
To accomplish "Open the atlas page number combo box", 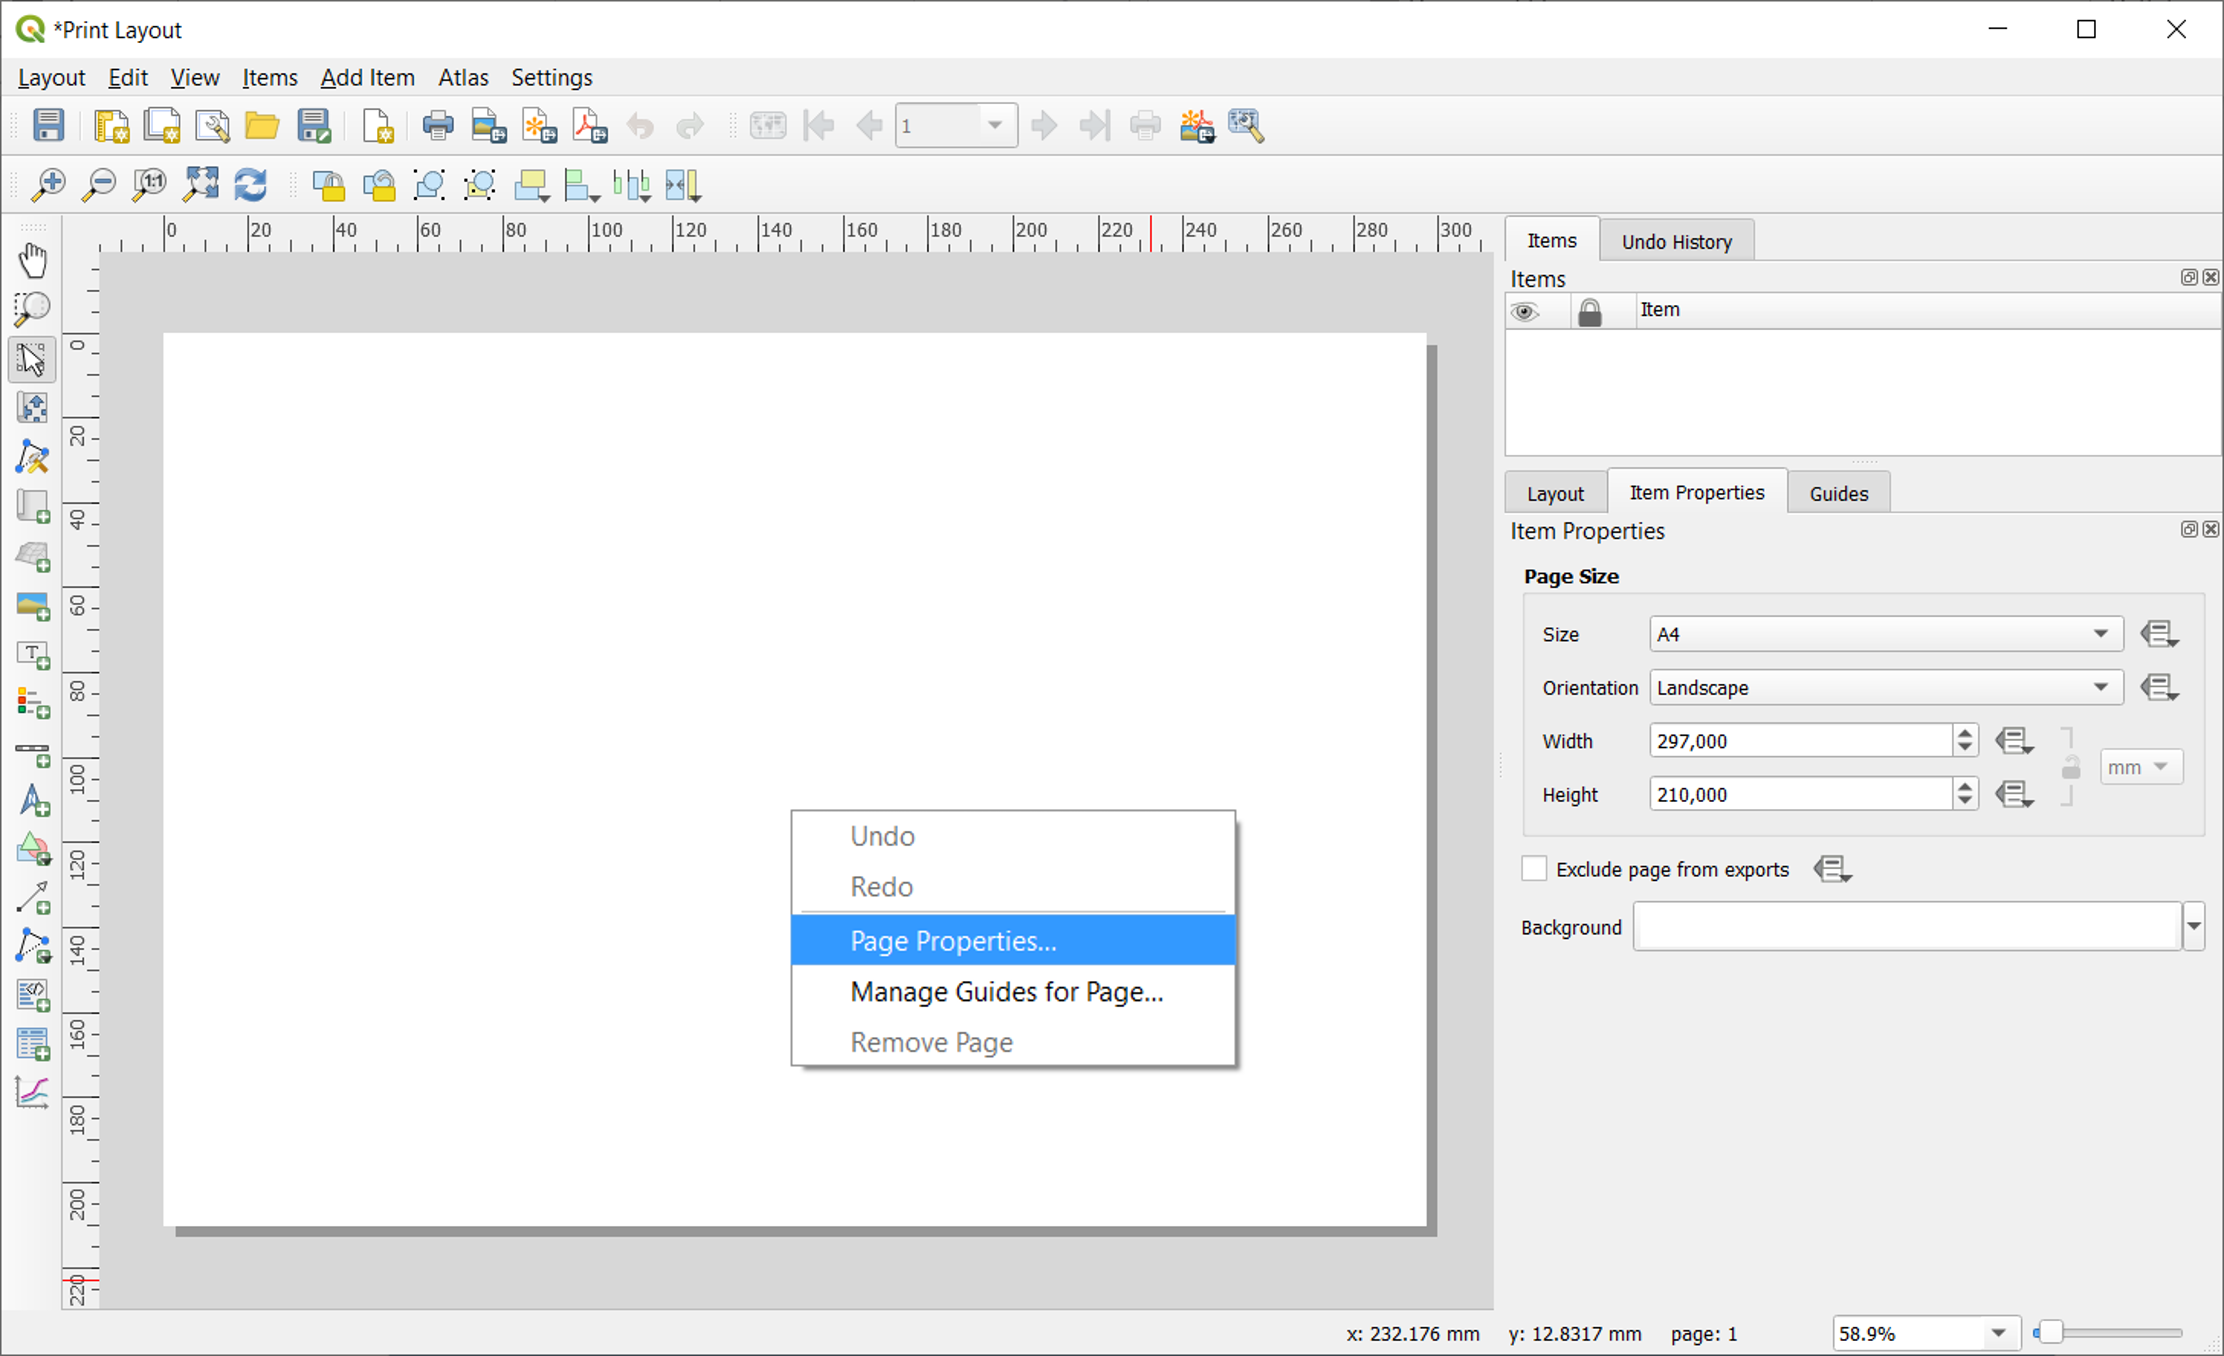I will pos(956,125).
